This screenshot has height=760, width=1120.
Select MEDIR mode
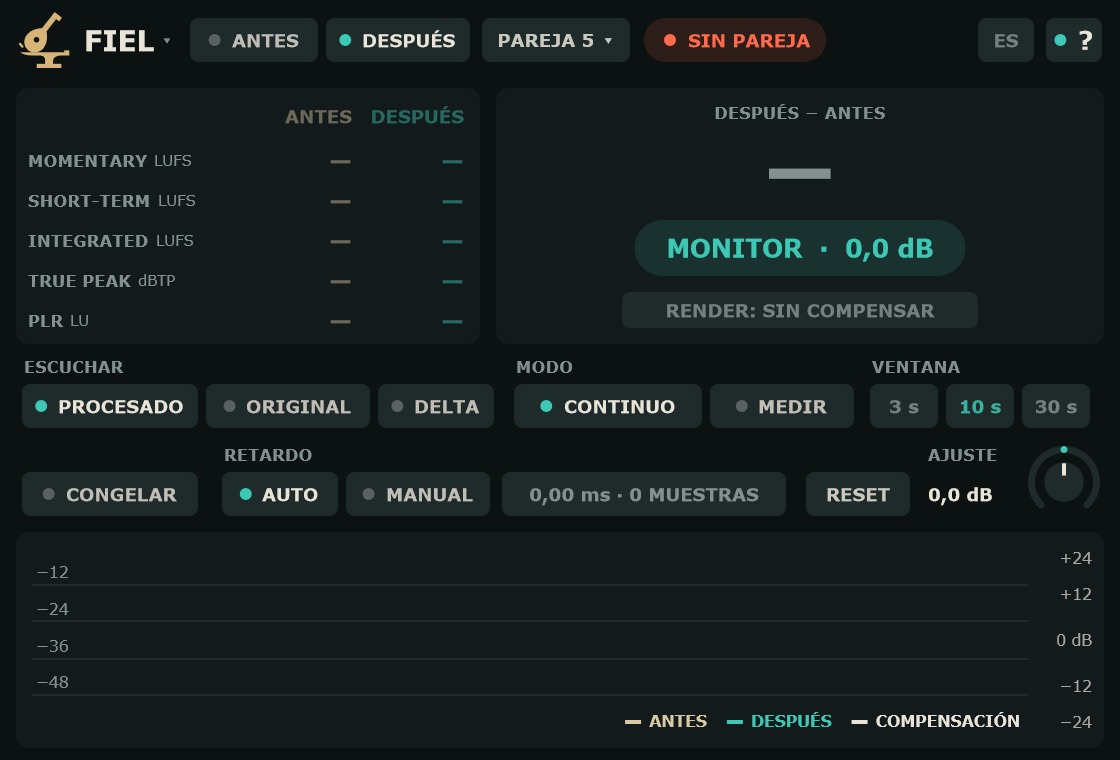click(x=782, y=406)
